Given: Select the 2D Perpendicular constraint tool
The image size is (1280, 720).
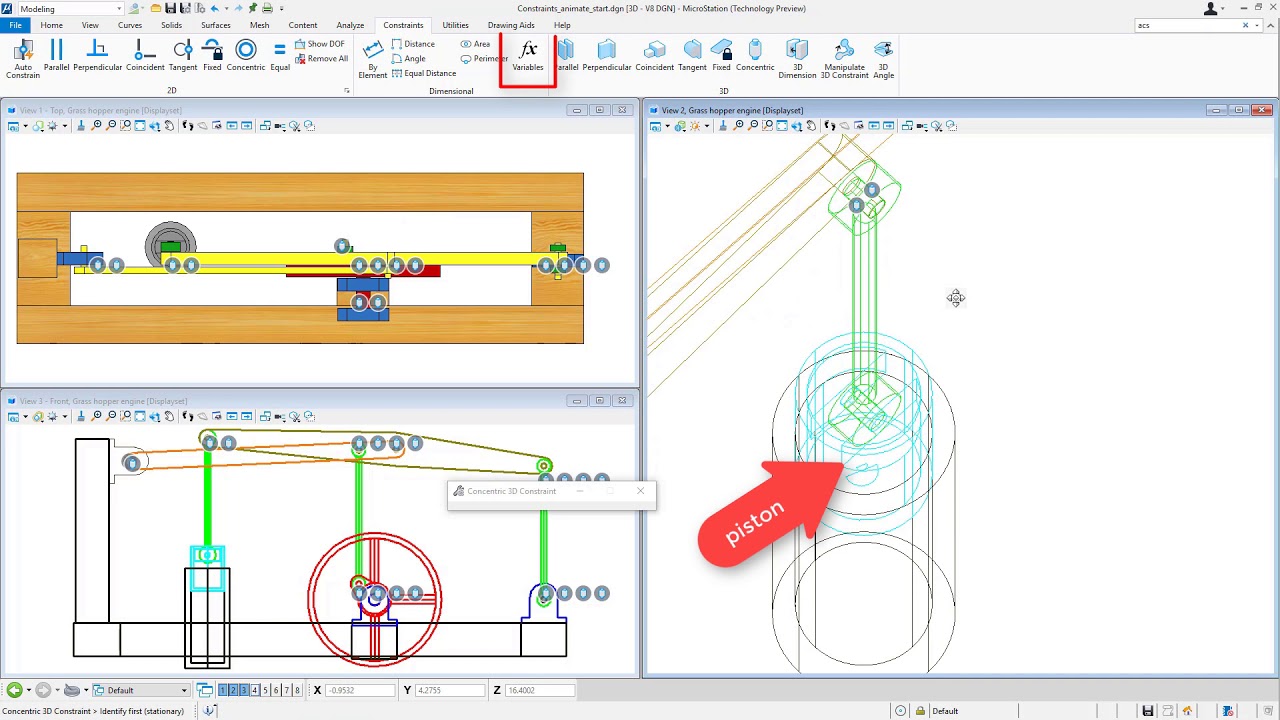Looking at the screenshot, I should click(x=97, y=56).
